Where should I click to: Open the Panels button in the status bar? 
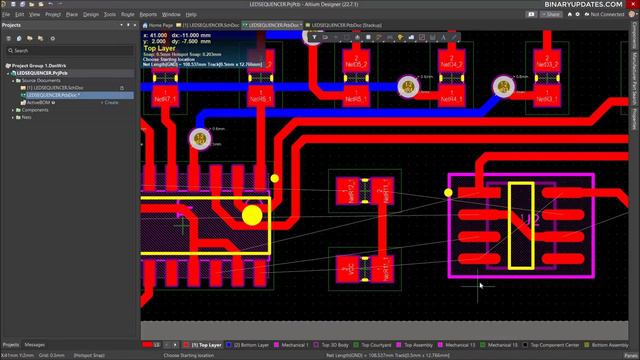pos(631,356)
